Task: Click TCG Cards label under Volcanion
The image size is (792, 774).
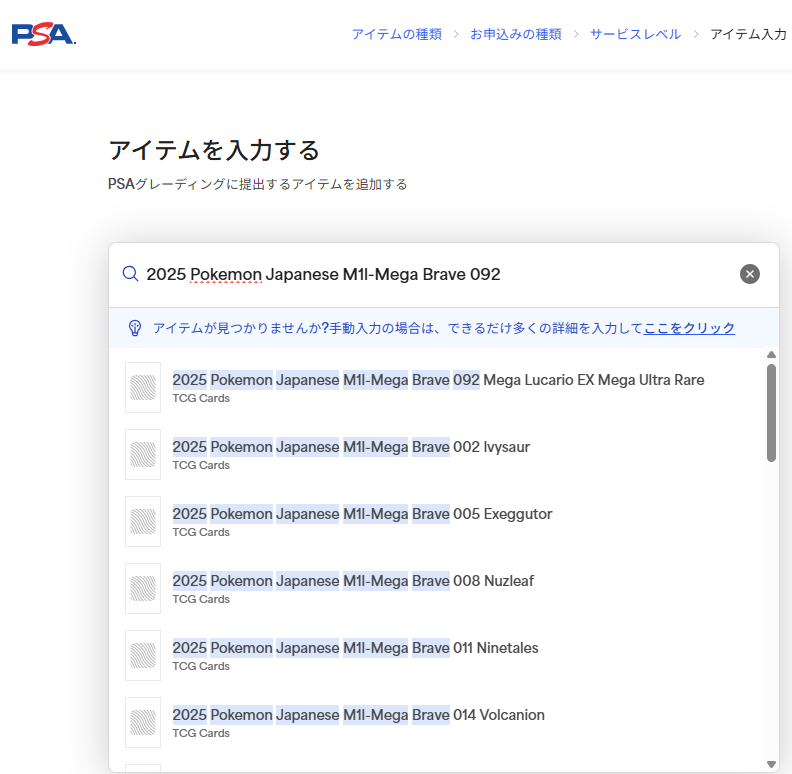Action: point(201,733)
